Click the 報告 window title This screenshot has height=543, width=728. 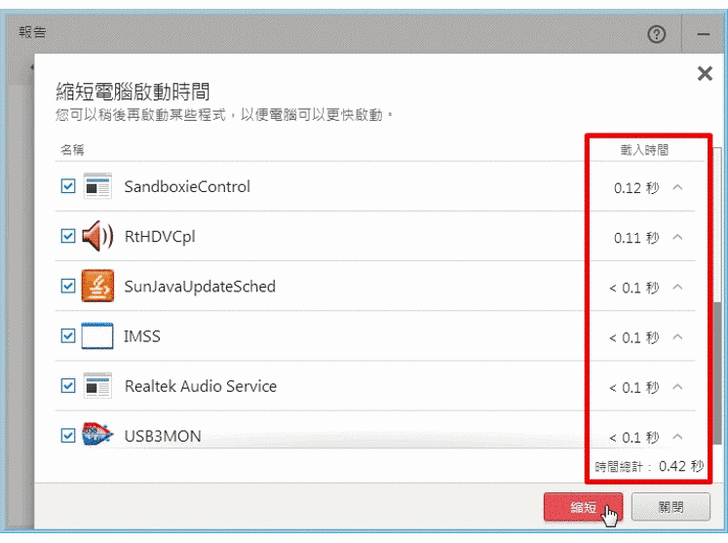click(32, 32)
